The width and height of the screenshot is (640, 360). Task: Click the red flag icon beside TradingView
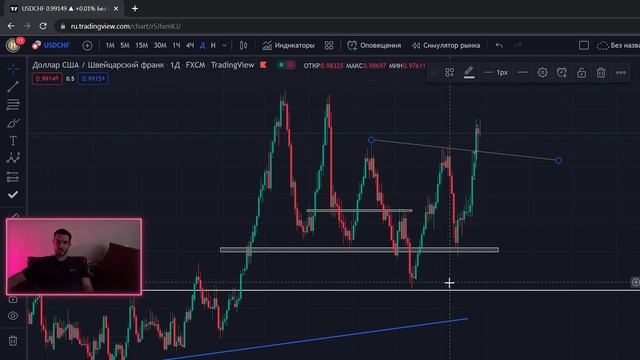(263, 65)
